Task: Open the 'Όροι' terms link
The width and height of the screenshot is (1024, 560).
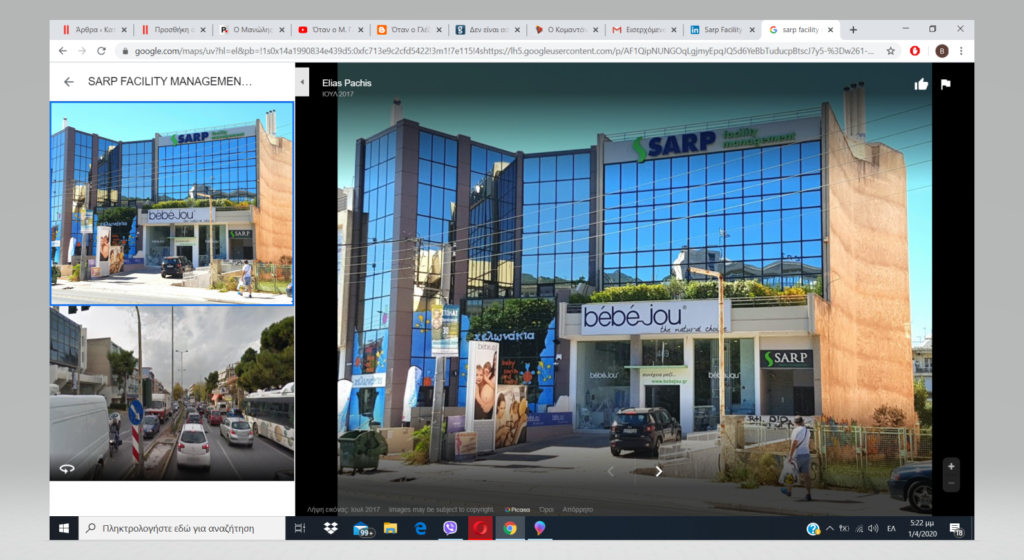Action: (x=546, y=510)
